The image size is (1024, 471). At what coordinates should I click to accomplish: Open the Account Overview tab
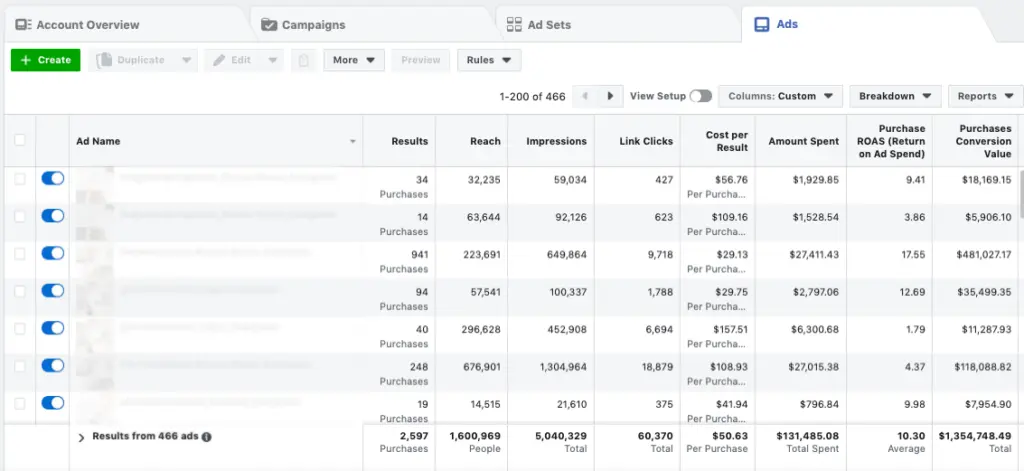[78, 24]
